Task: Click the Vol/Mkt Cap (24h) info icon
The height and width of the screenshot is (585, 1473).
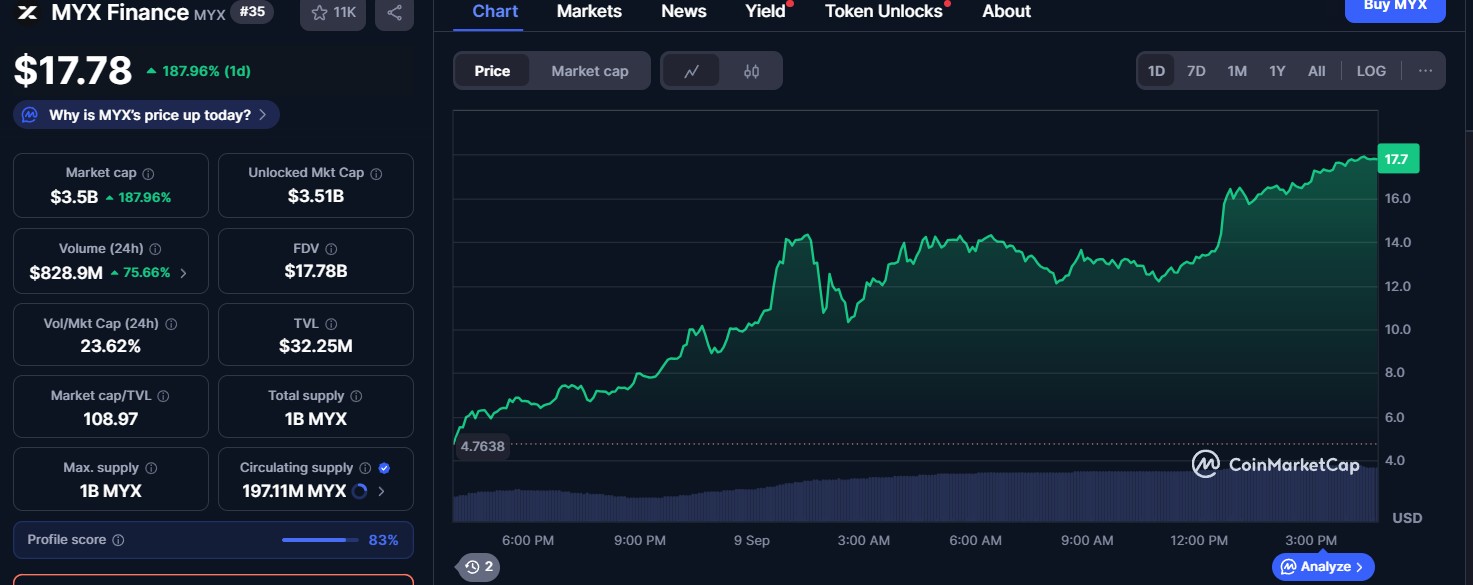Action: 171,324
